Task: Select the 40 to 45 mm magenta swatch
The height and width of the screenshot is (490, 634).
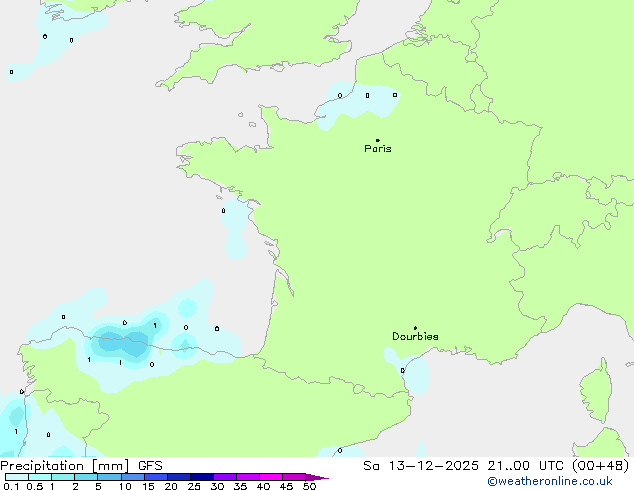Action: tap(271, 477)
